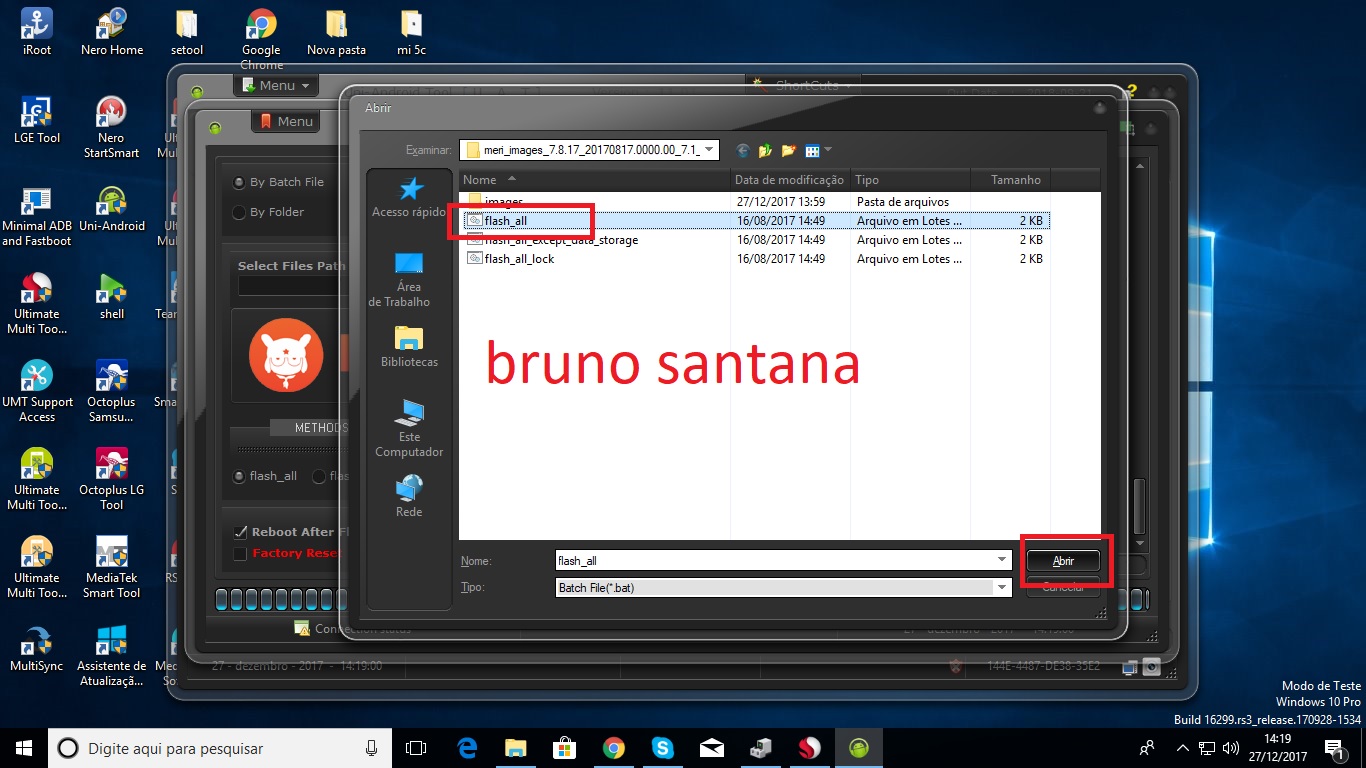Open the setool folder on desktop

tap(187, 33)
